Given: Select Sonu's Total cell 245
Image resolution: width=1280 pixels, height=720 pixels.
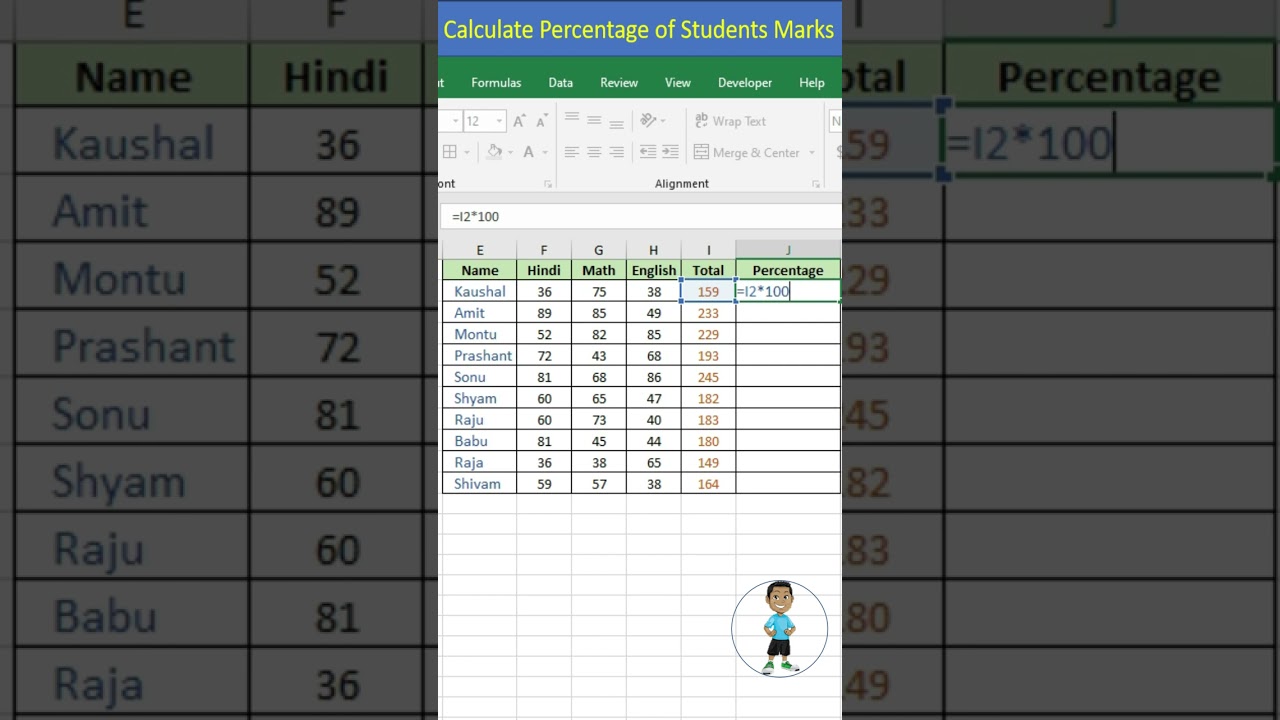Looking at the screenshot, I should 708,377.
